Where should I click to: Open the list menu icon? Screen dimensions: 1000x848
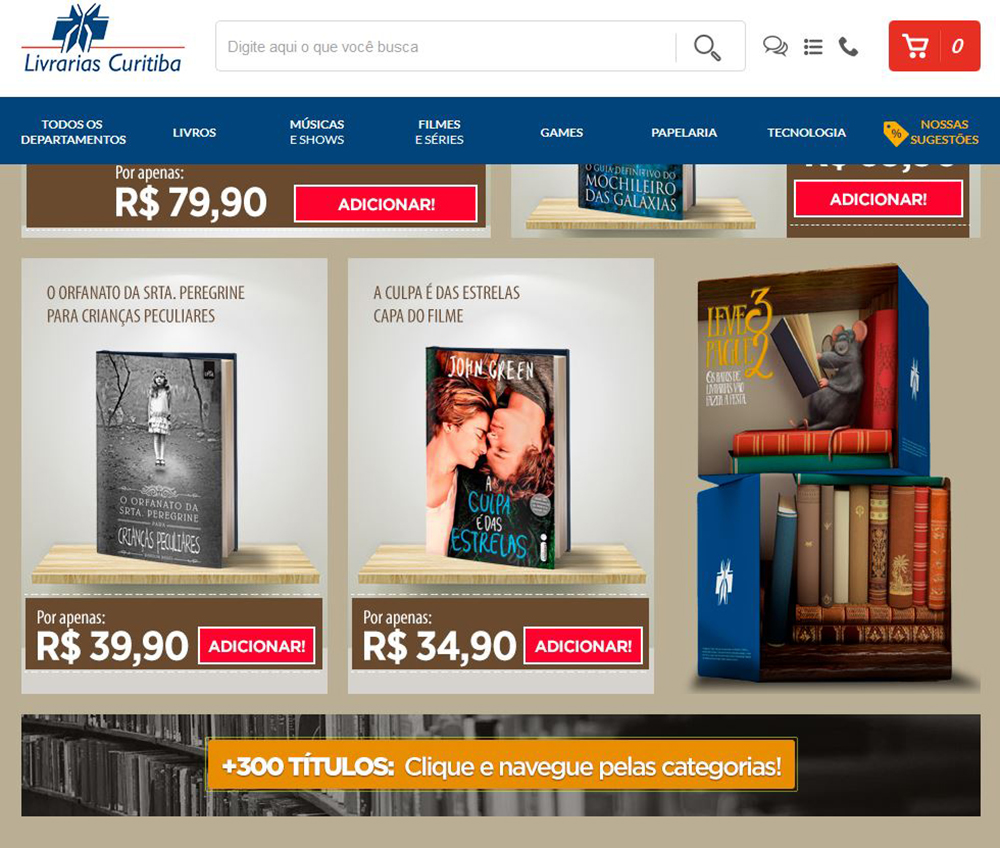[x=812, y=47]
